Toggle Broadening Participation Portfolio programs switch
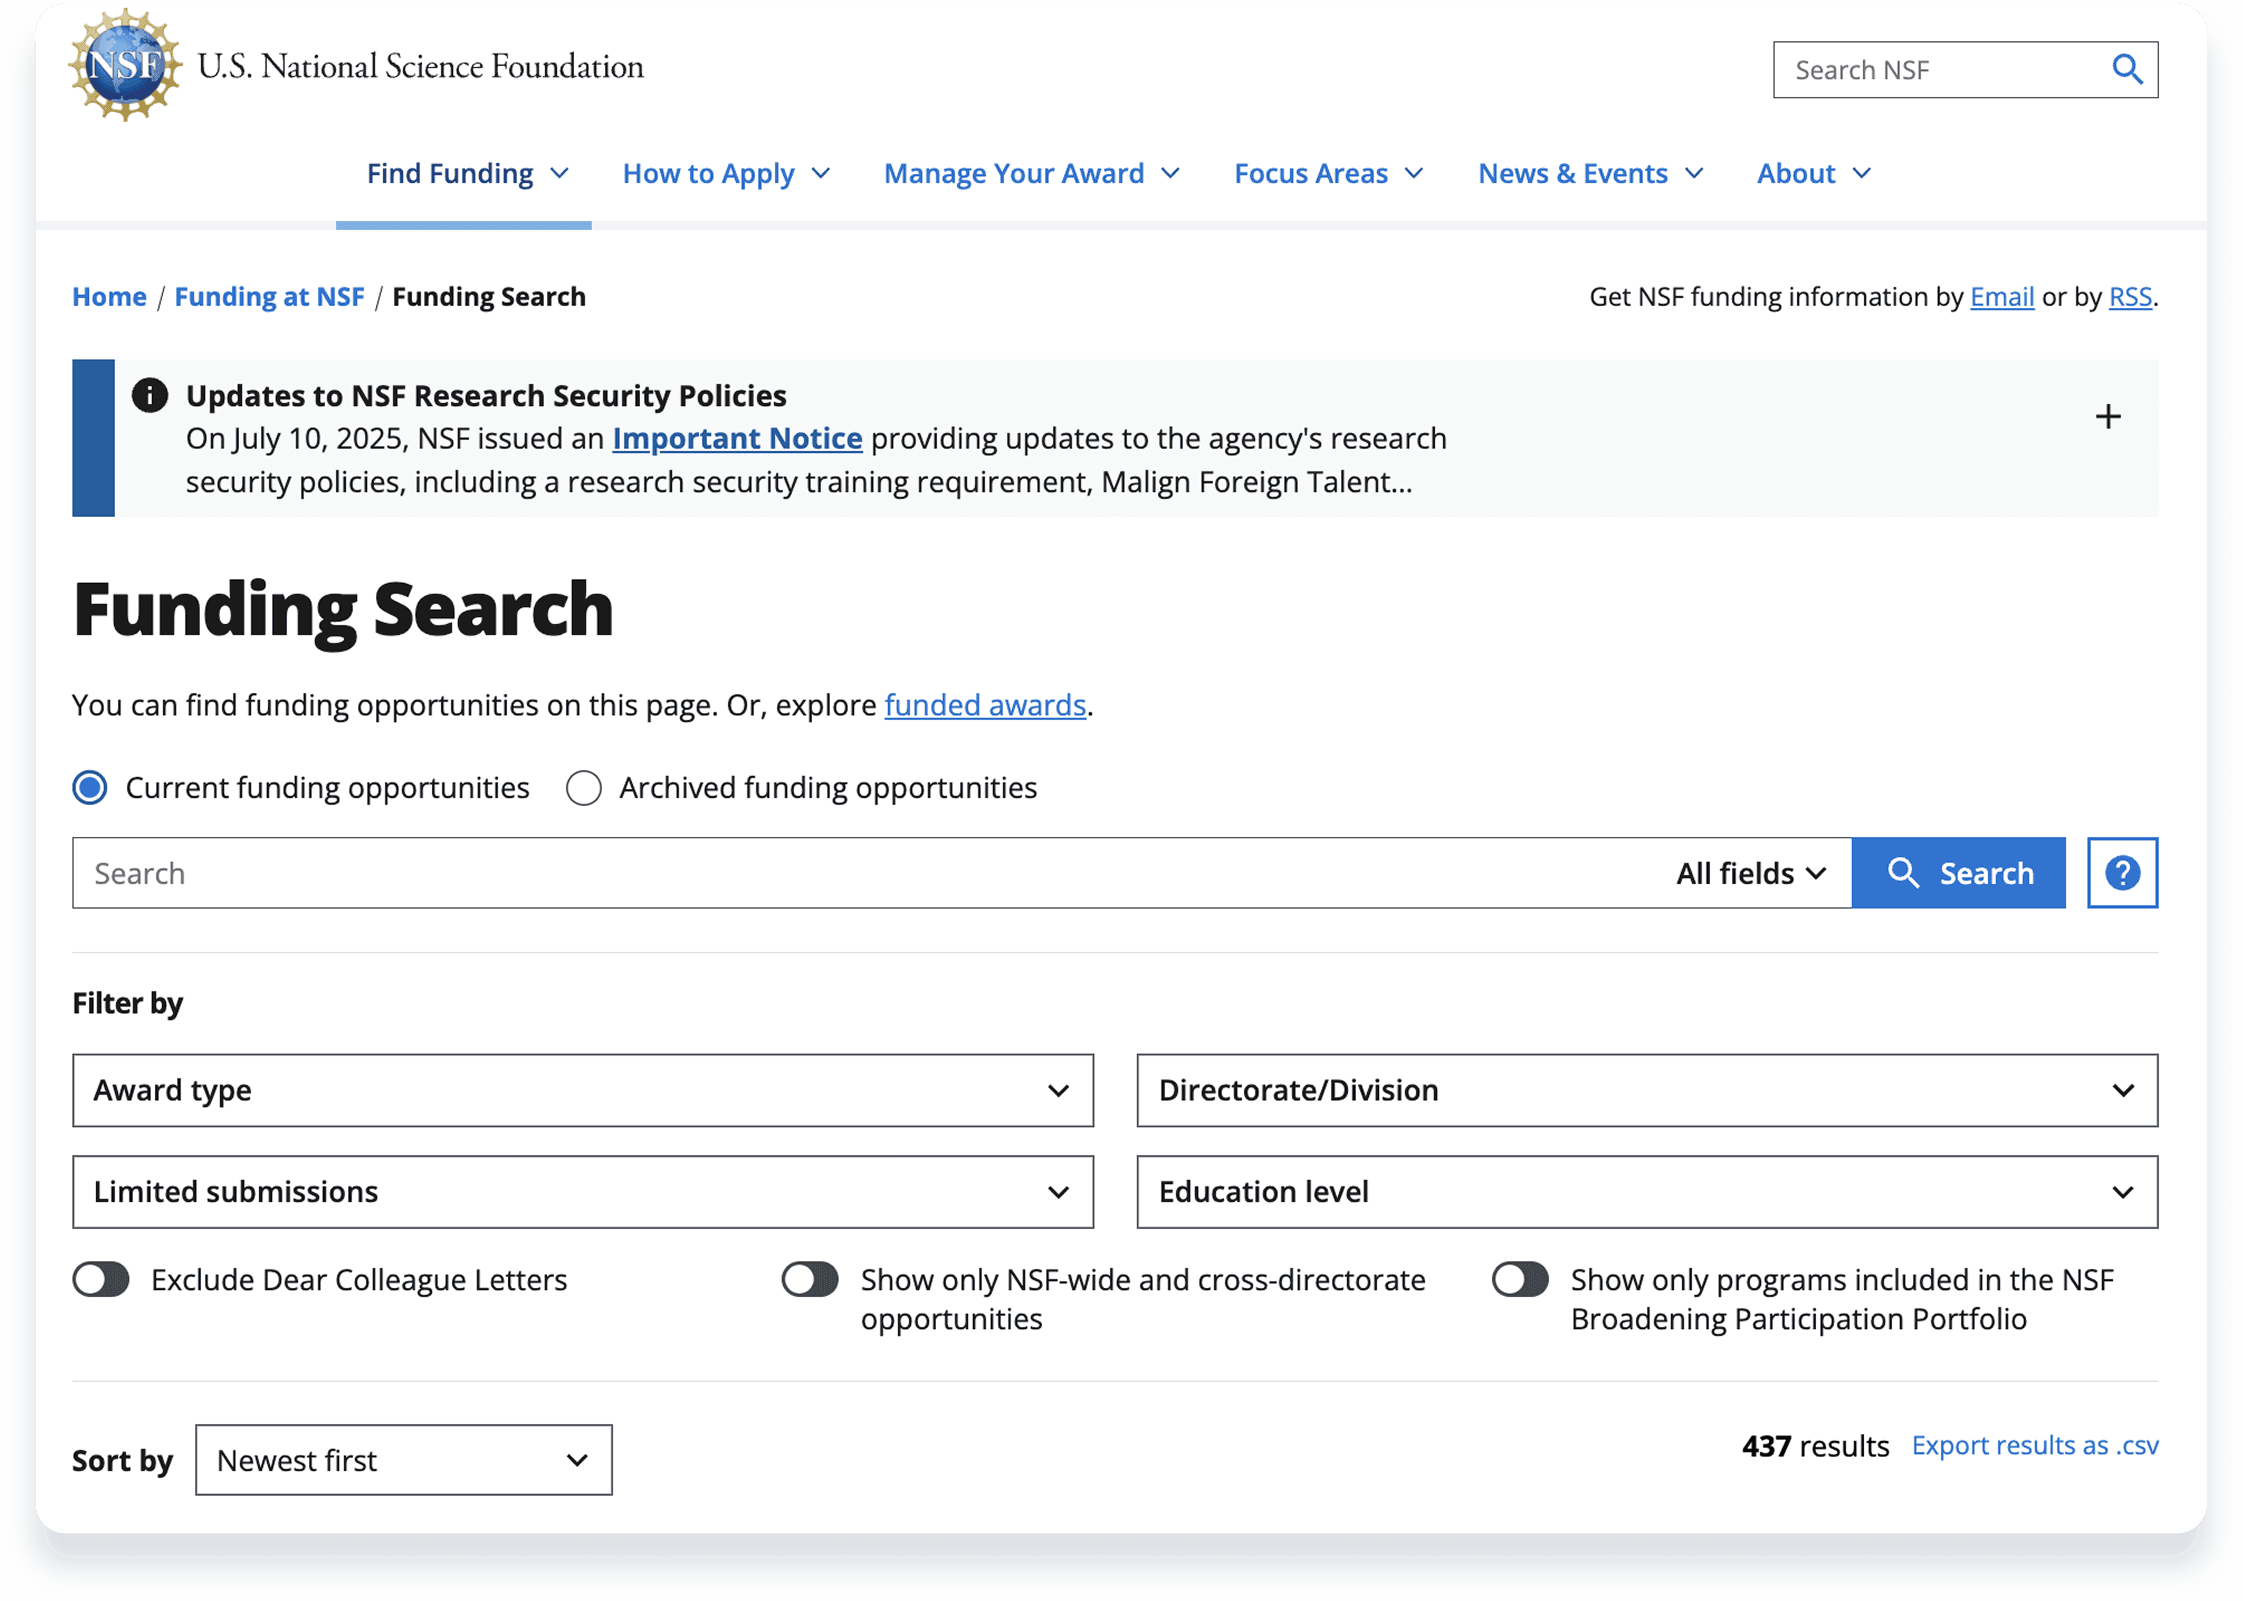The width and height of the screenshot is (2243, 1601). pos(1520,1279)
